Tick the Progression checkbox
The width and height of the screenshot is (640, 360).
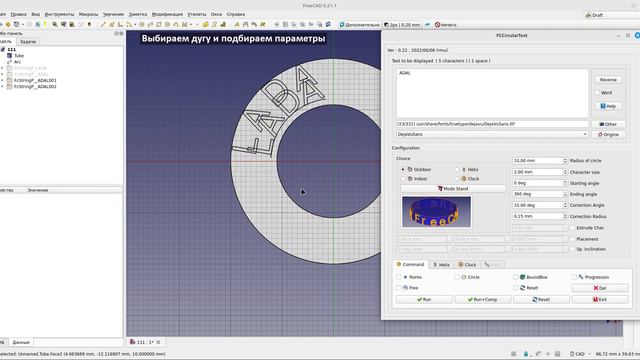pyautogui.click(x=574, y=277)
